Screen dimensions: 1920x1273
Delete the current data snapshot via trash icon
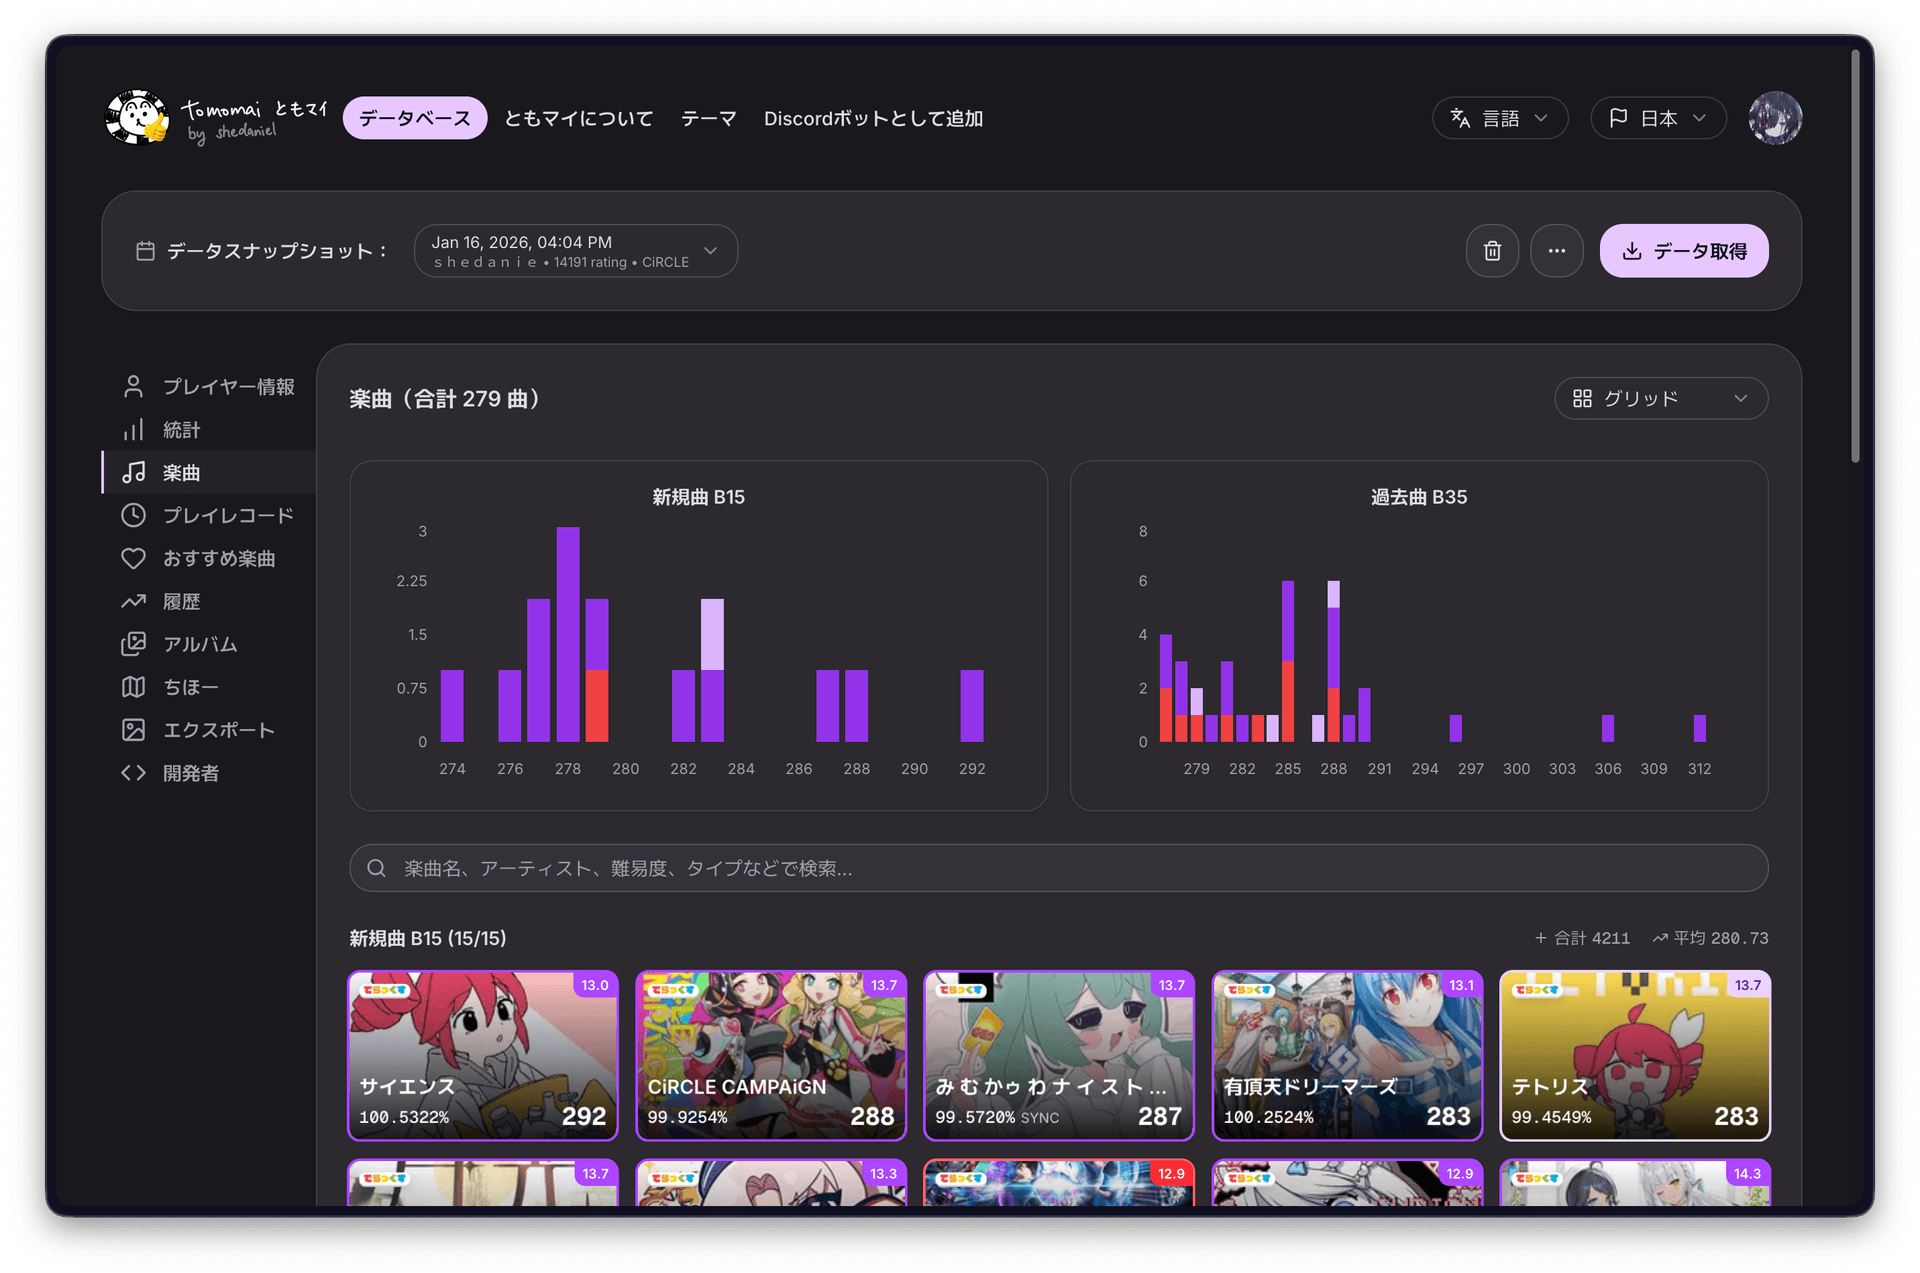[1492, 250]
